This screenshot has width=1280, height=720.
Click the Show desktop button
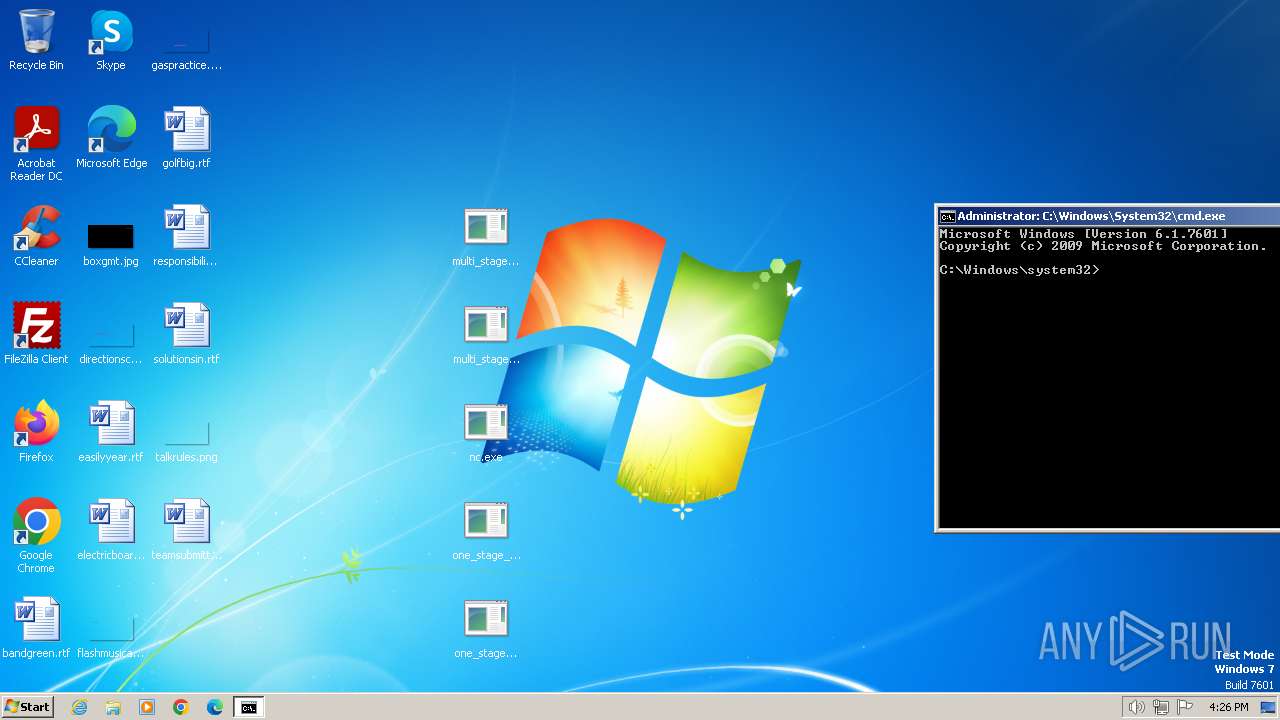[x=1268, y=707]
